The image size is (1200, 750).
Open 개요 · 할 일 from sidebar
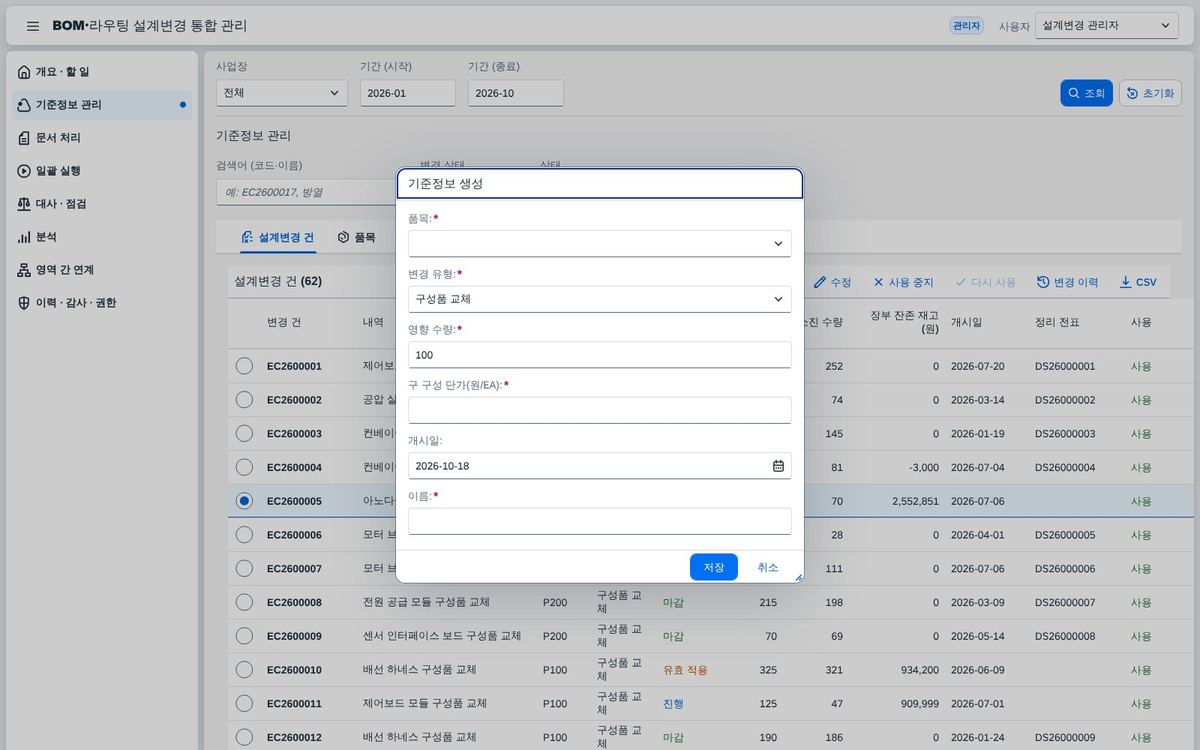102,72
